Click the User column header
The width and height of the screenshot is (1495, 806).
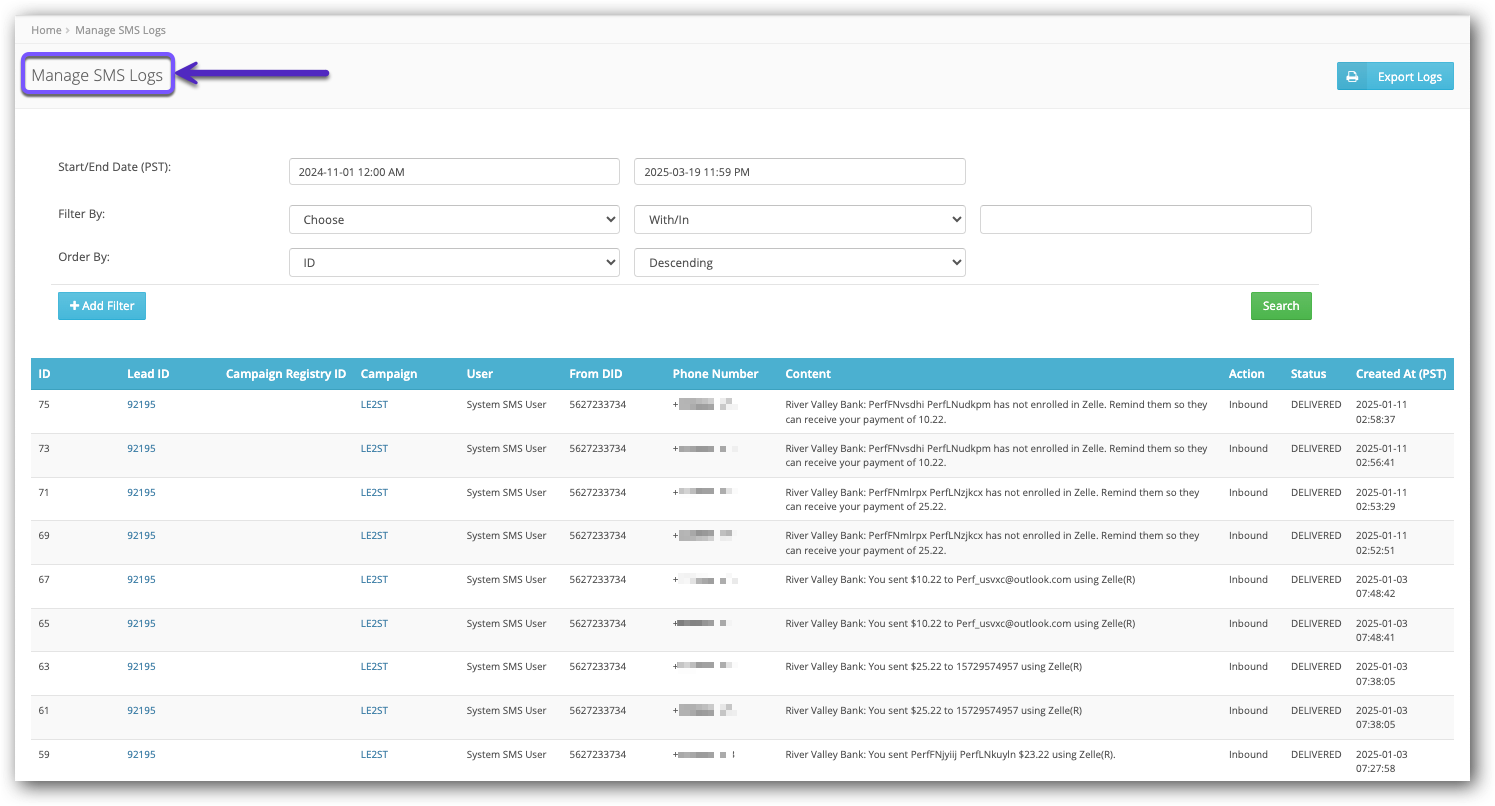[x=480, y=374]
